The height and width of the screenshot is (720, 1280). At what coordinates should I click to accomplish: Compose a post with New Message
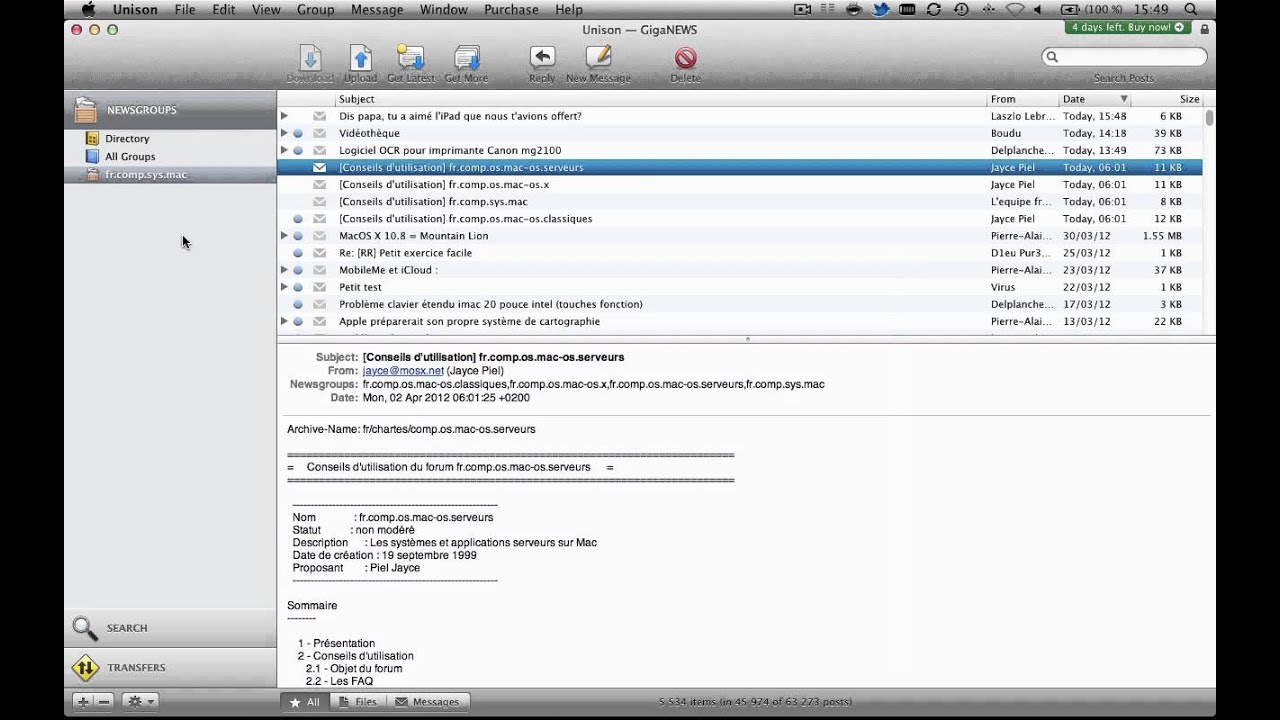[598, 57]
